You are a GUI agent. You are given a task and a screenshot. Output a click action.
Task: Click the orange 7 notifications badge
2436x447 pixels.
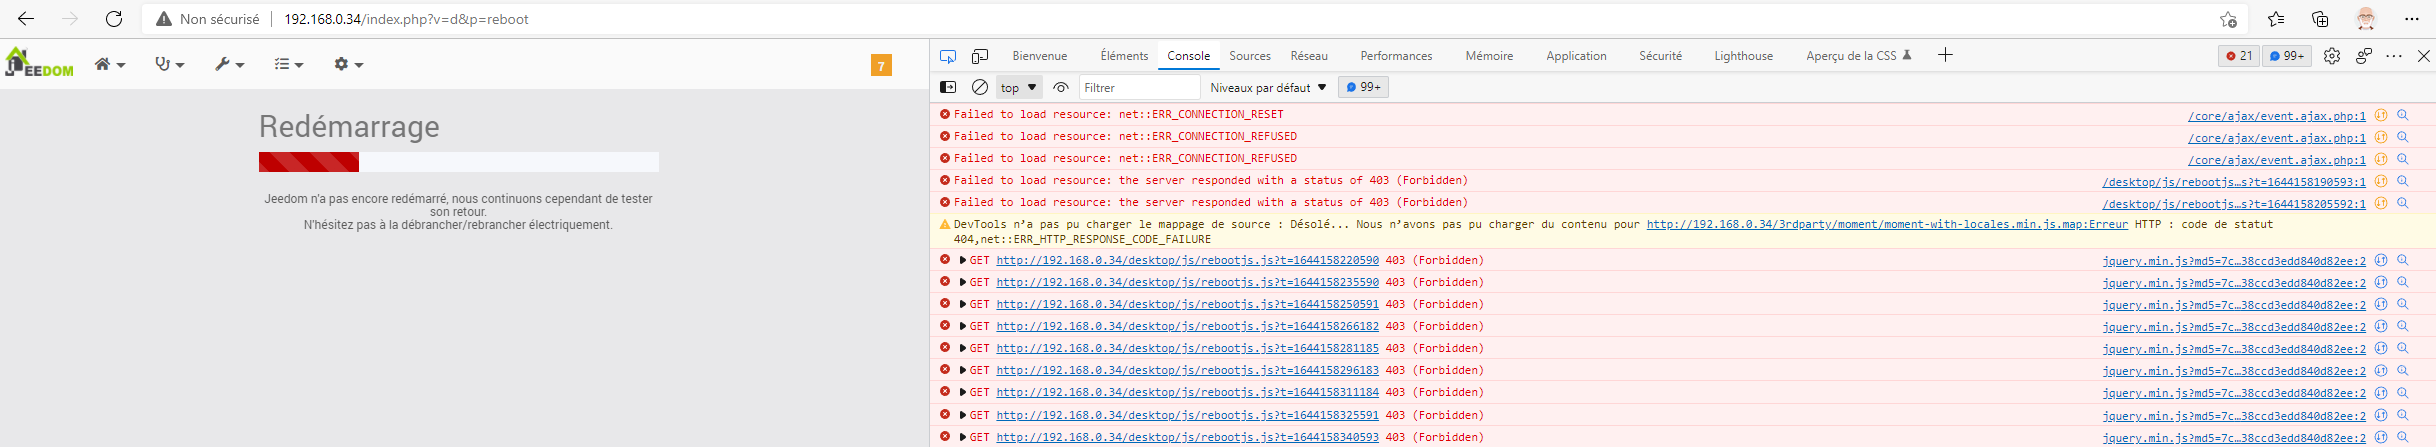(x=881, y=66)
